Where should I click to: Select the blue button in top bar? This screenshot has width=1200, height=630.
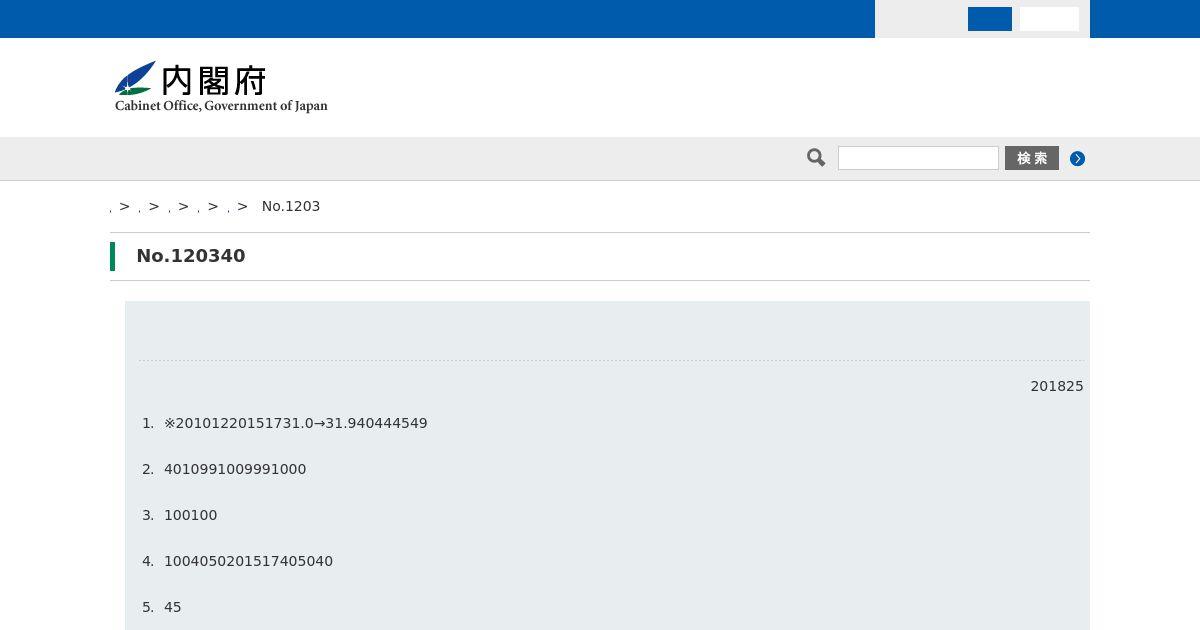point(990,19)
